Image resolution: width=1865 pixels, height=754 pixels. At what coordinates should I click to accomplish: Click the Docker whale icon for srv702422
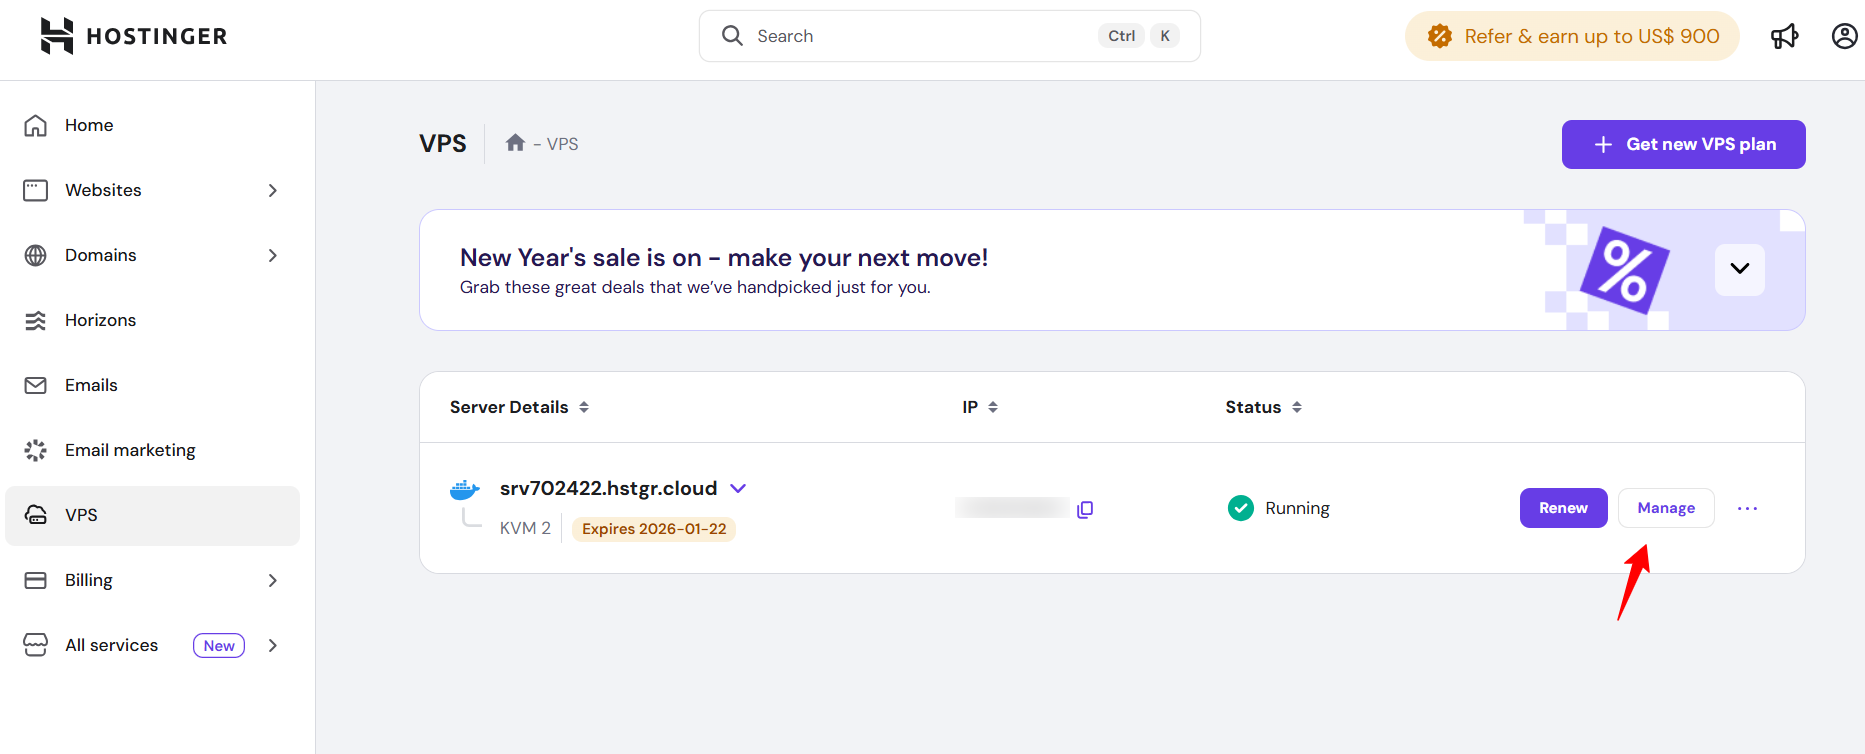click(x=464, y=489)
